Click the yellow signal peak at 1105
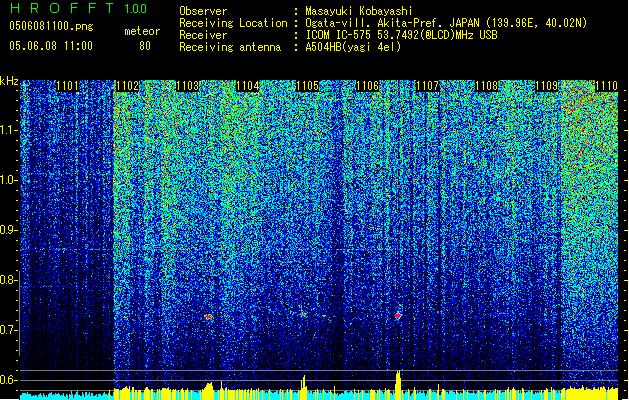Screen dimensions: 629x400 click(304, 386)
